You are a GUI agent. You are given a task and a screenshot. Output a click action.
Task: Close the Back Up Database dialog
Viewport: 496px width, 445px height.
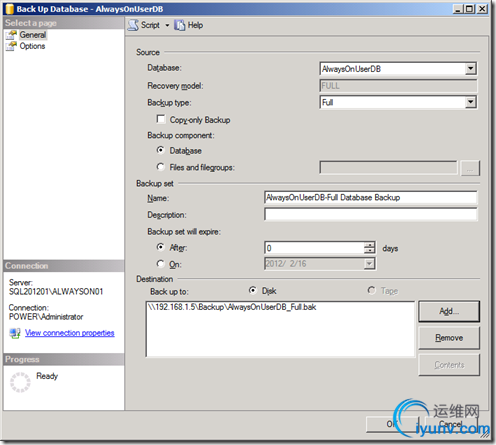tap(482, 9)
